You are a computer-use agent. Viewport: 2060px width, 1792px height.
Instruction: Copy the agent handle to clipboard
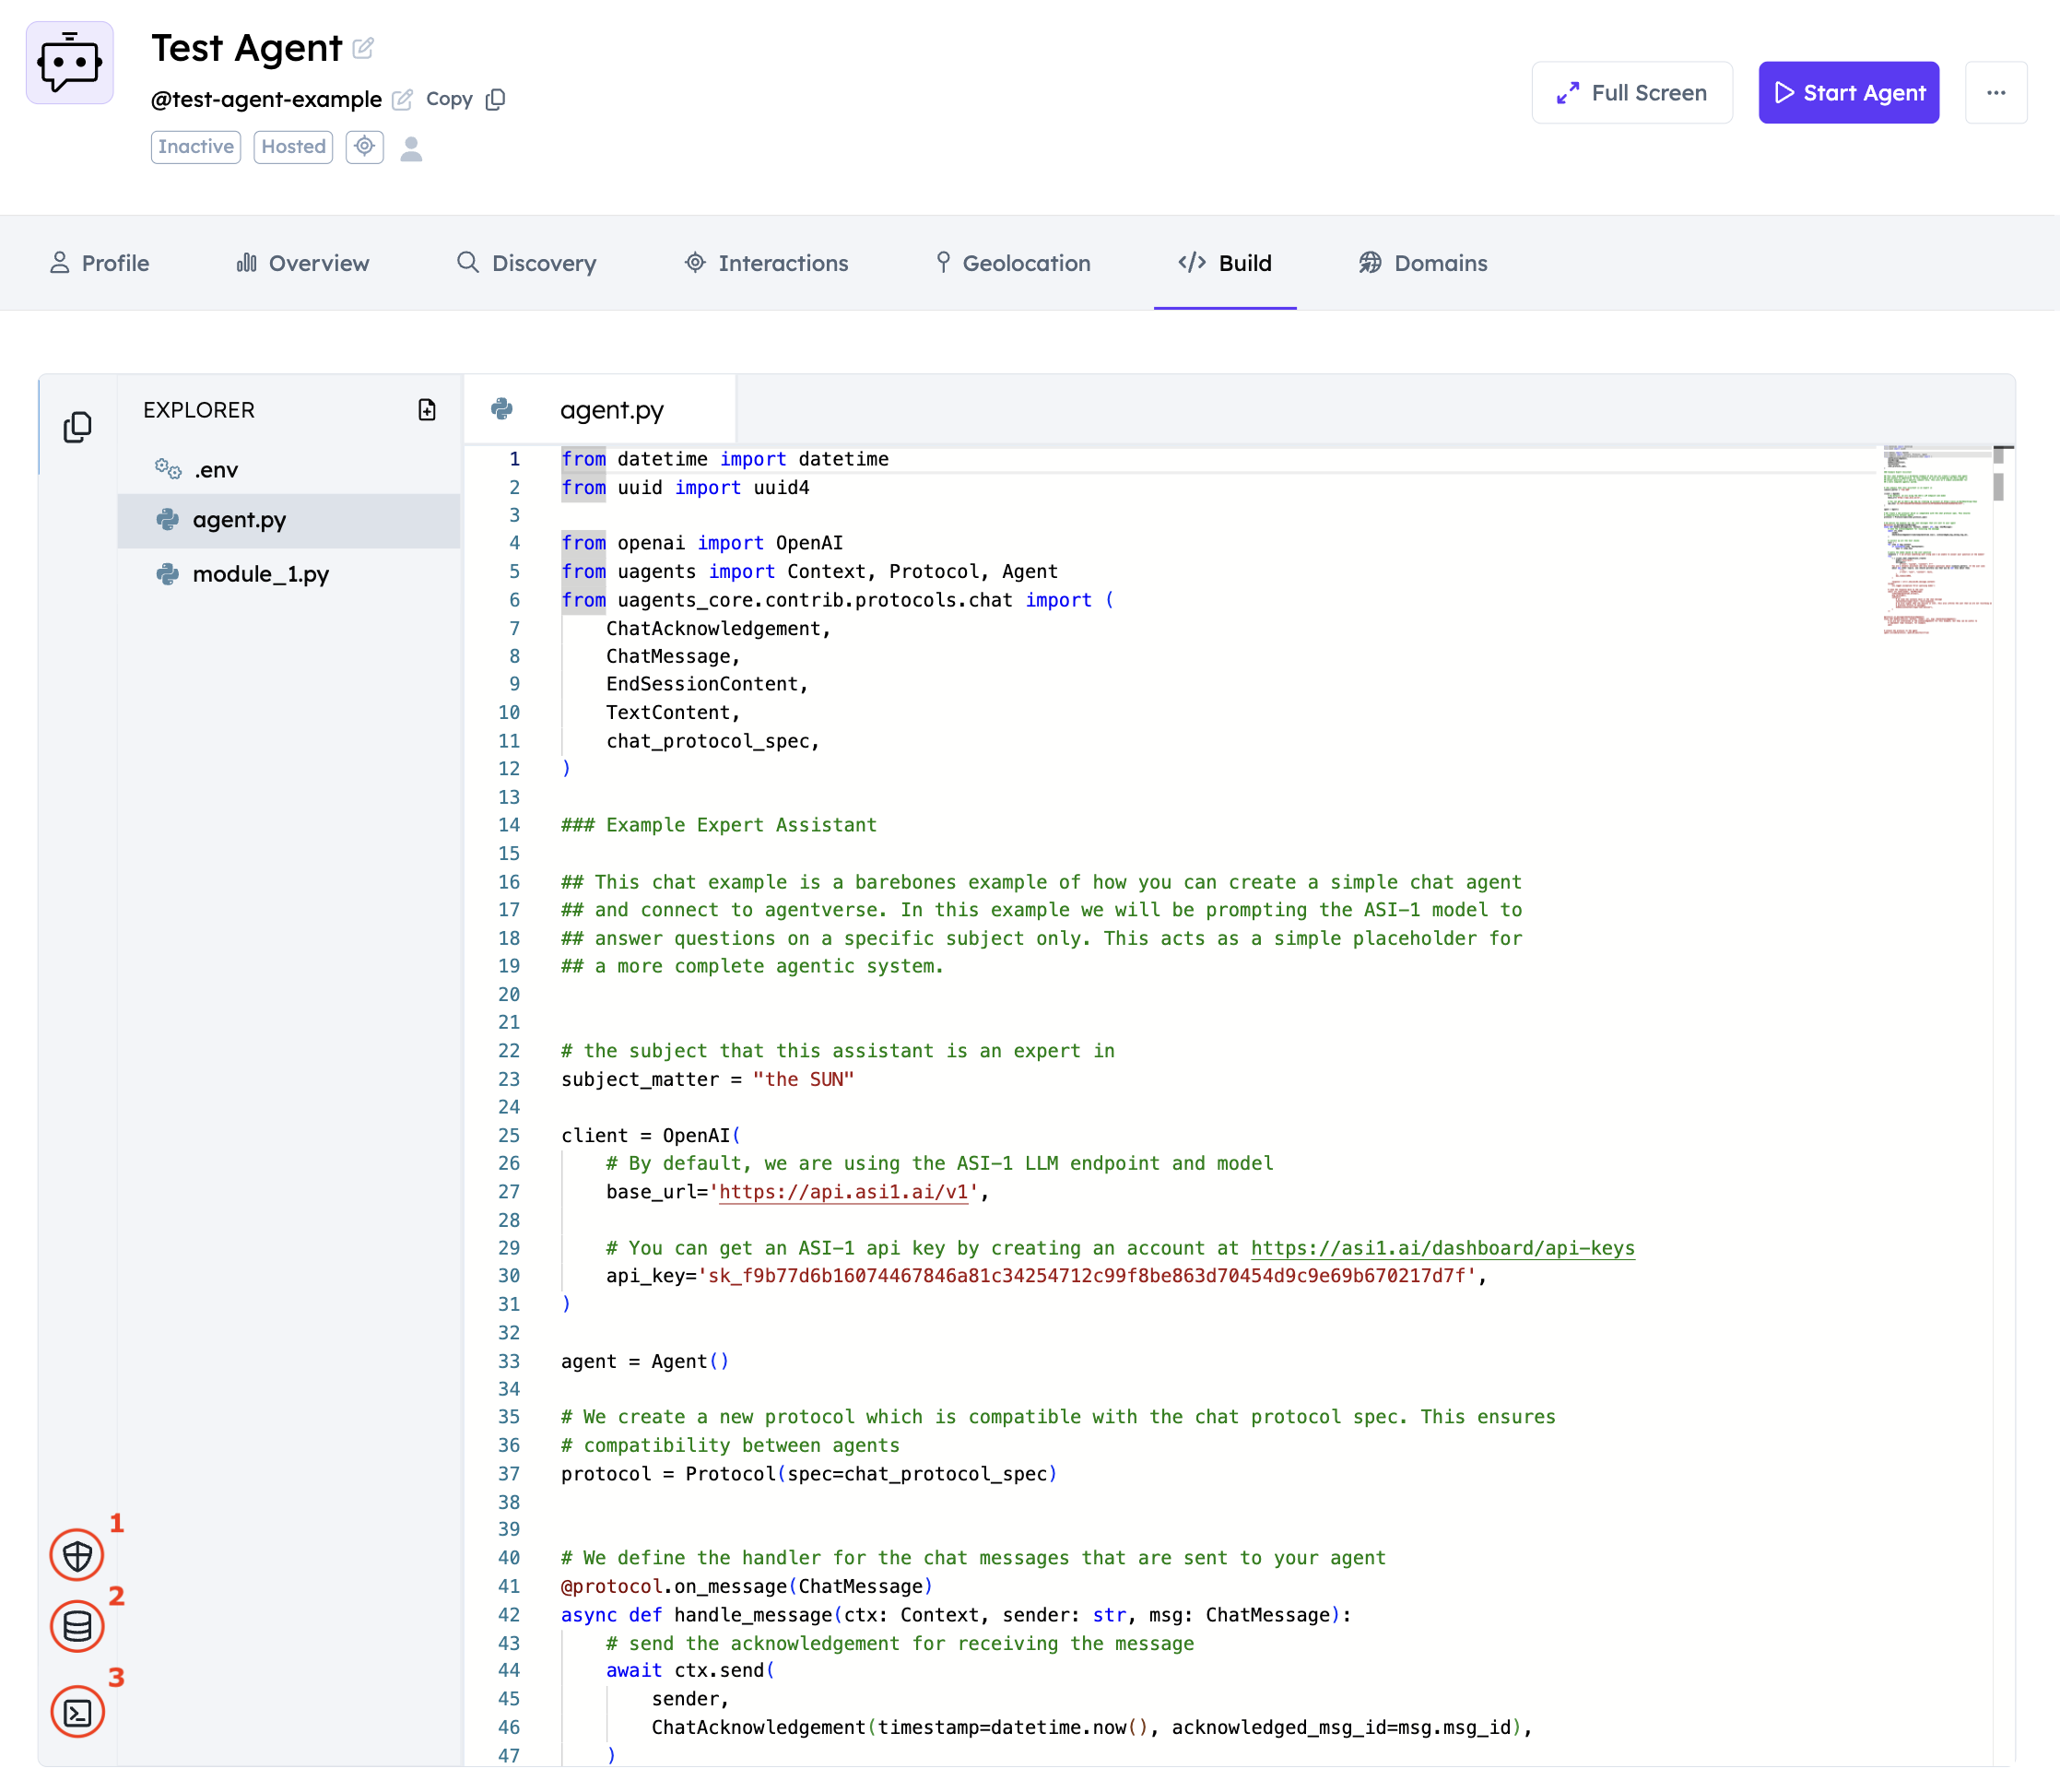tap(495, 99)
